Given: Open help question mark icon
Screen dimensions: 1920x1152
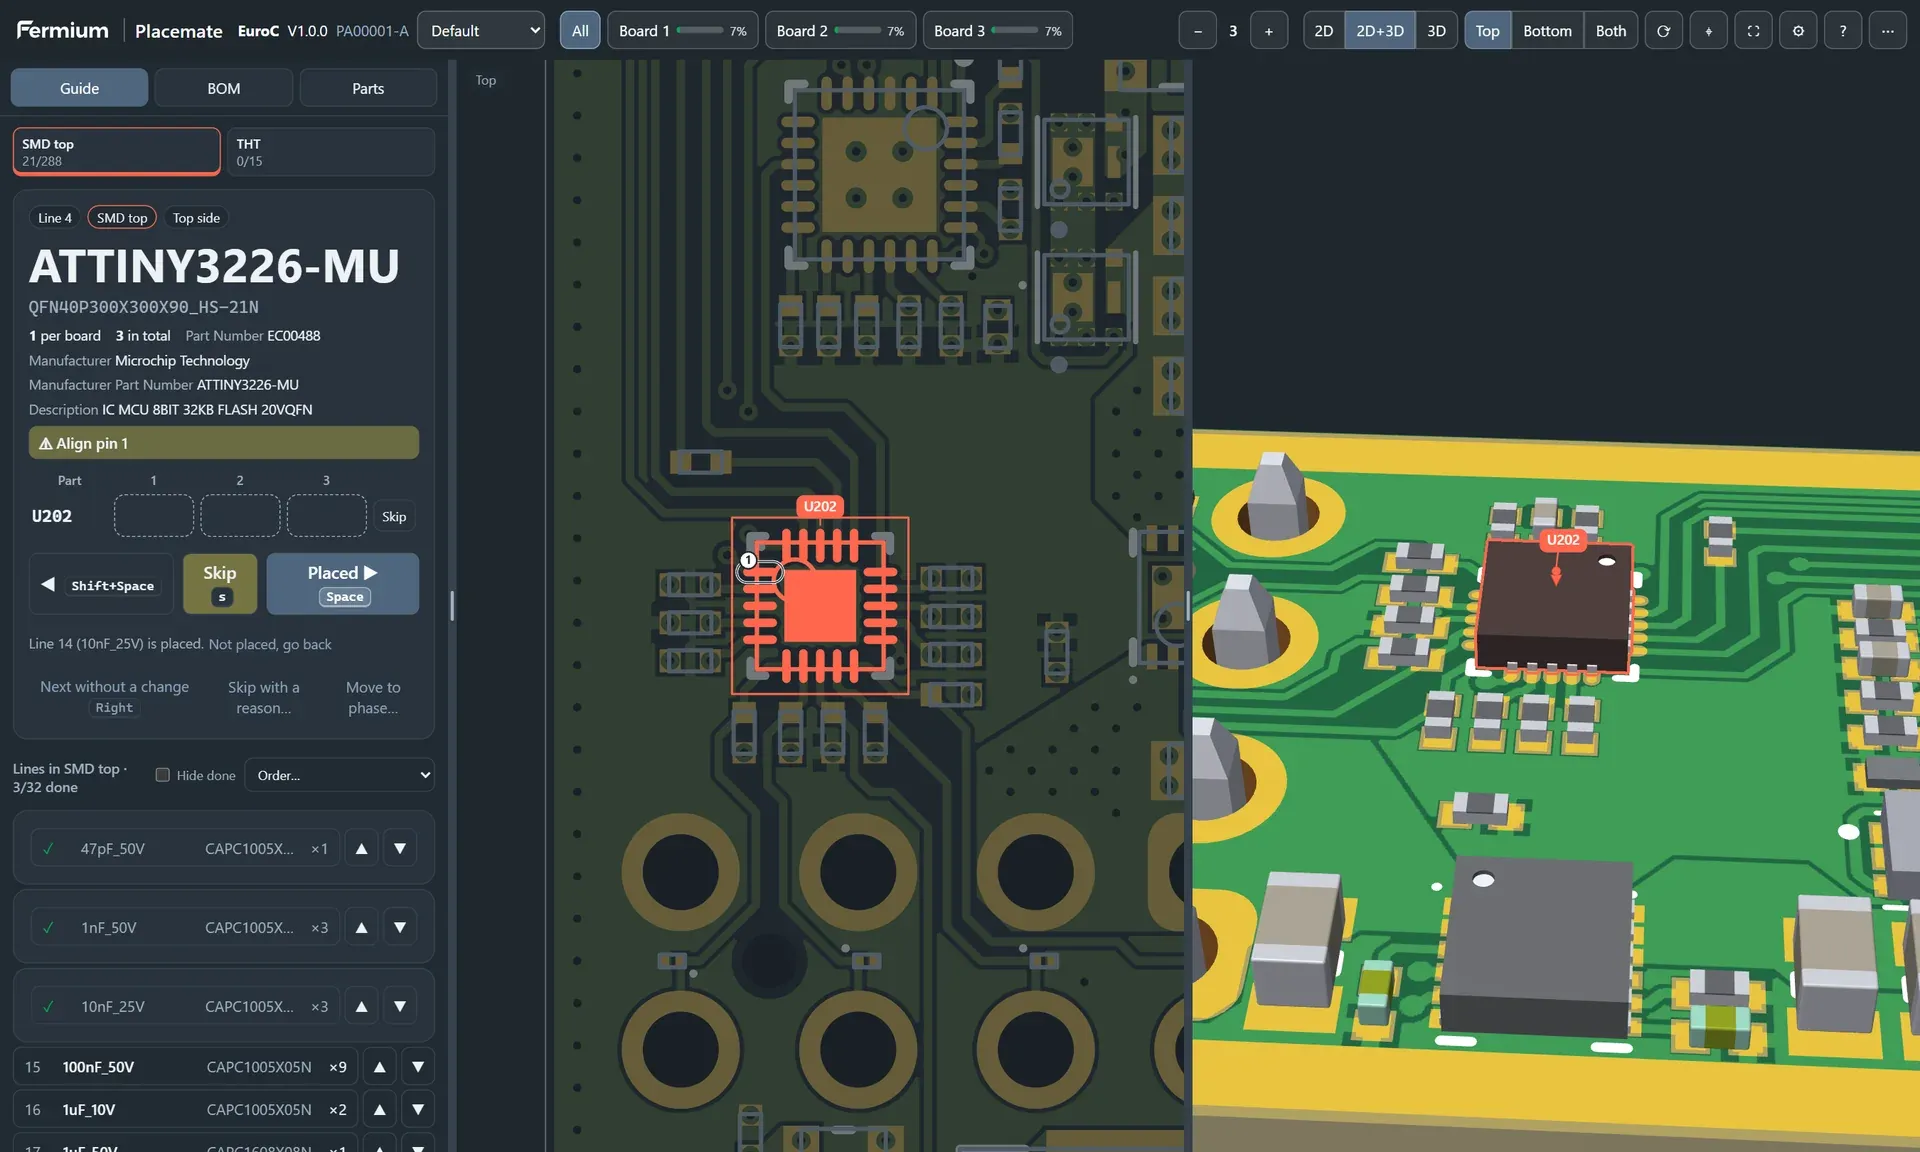Looking at the screenshot, I should coord(1843,31).
